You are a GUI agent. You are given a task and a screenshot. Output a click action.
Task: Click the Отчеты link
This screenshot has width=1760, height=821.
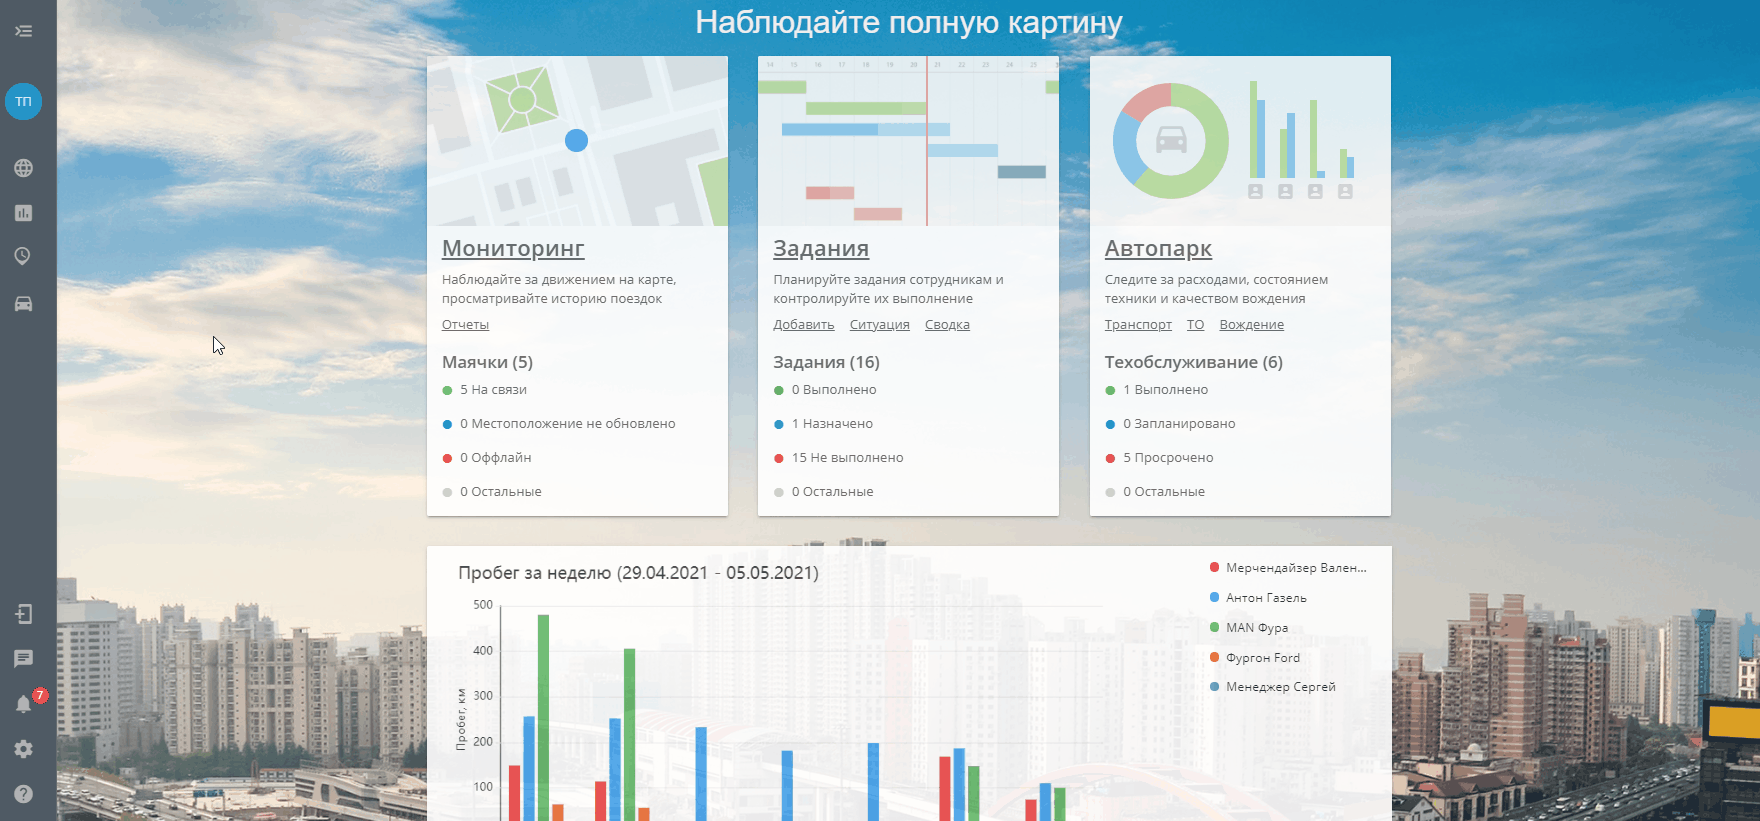pos(465,325)
